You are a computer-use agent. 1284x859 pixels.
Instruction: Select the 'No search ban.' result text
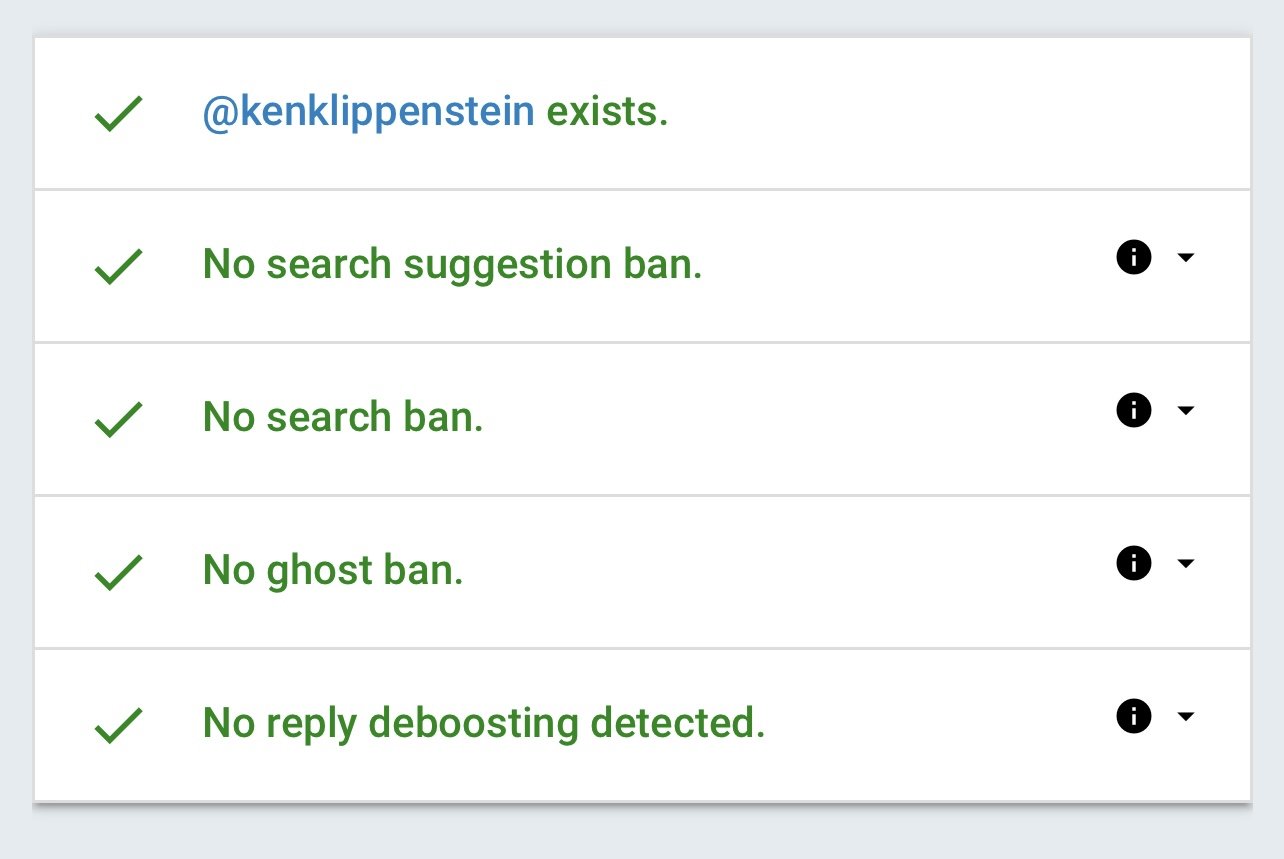[x=343, y=417]
